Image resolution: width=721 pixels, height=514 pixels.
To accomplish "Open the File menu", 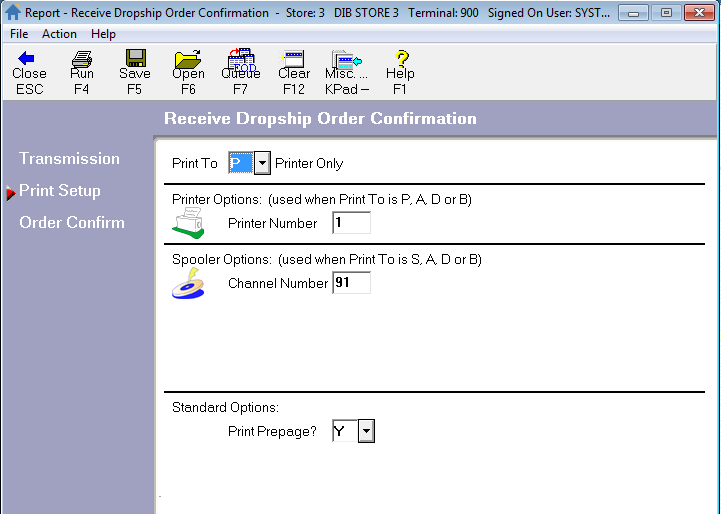I will coord(19,34).
